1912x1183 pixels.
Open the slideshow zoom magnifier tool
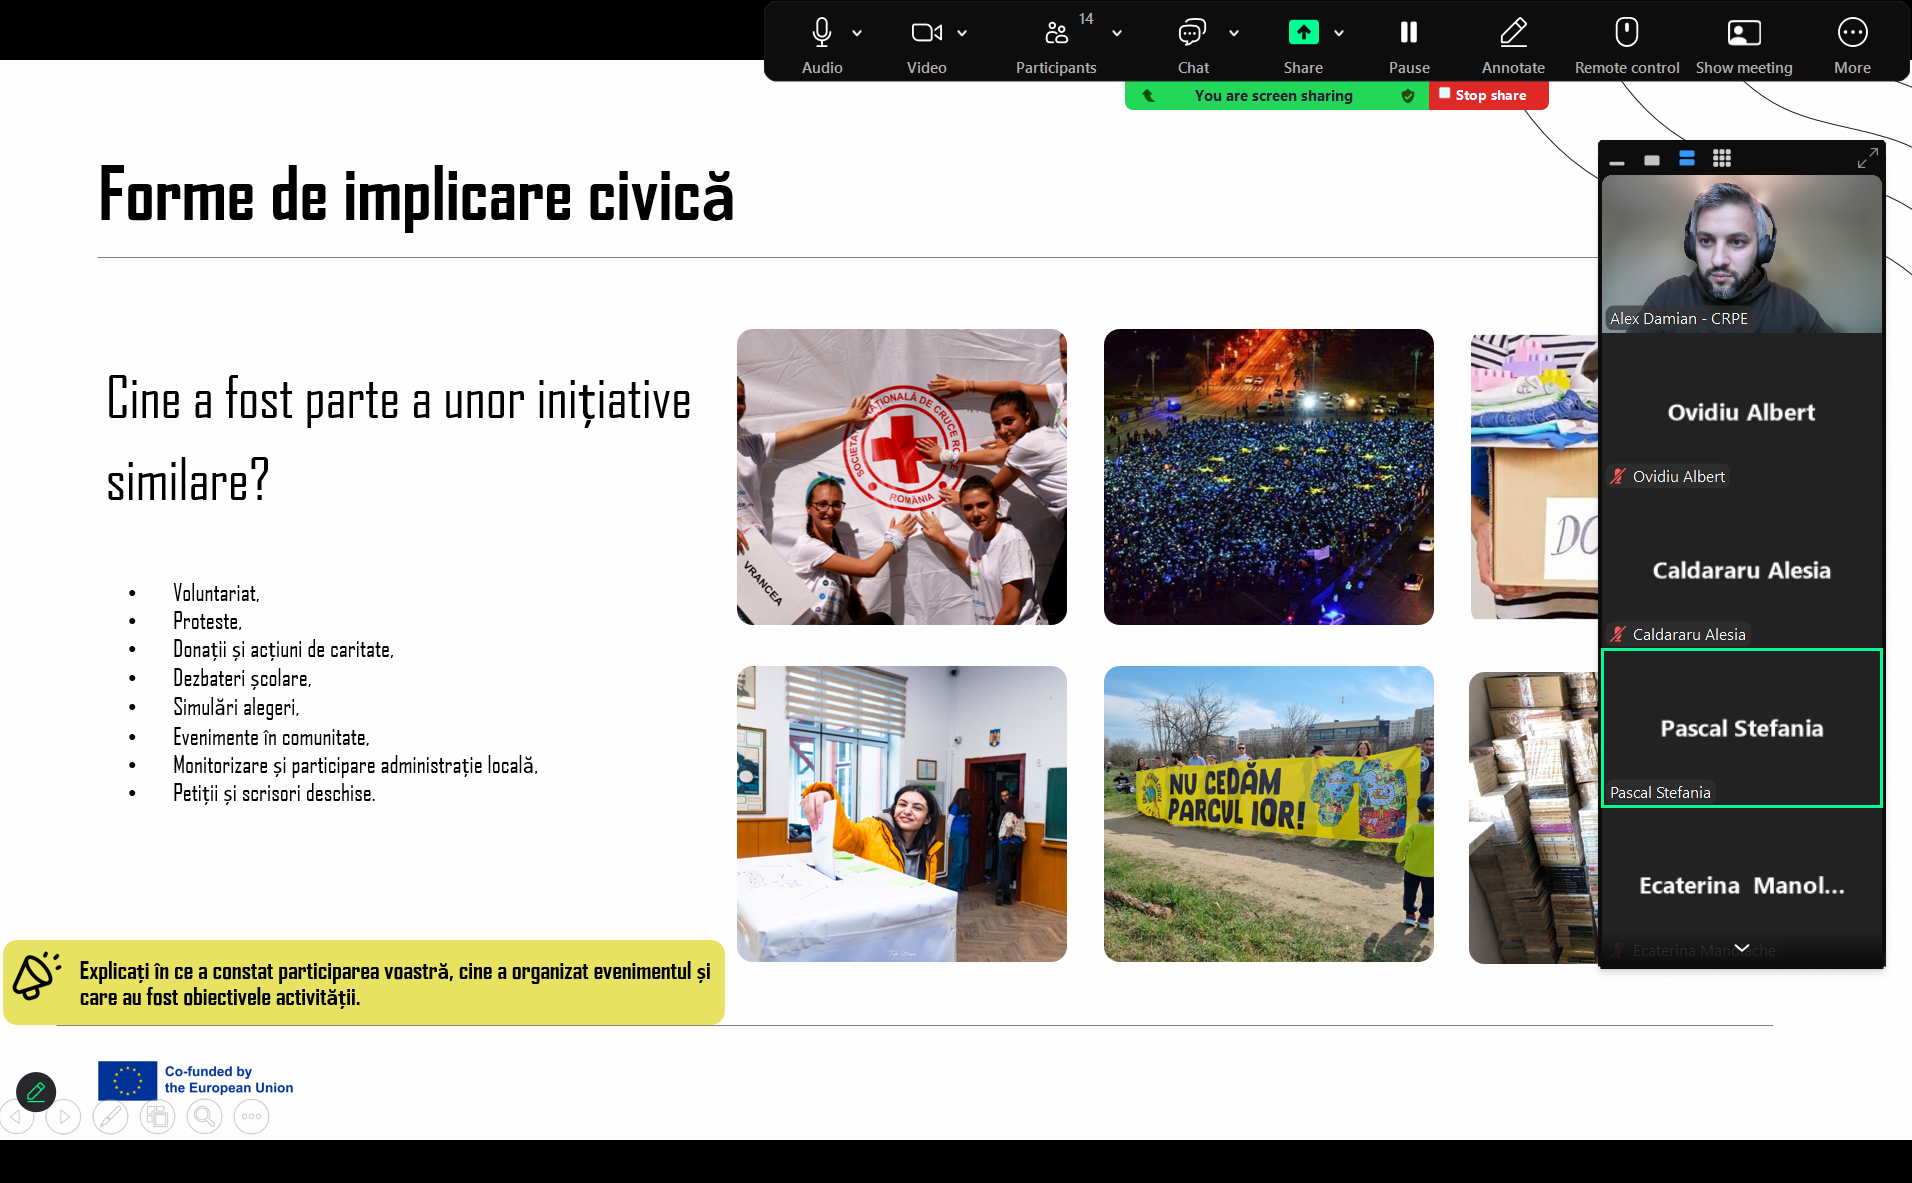click(x=204, y=1116)
